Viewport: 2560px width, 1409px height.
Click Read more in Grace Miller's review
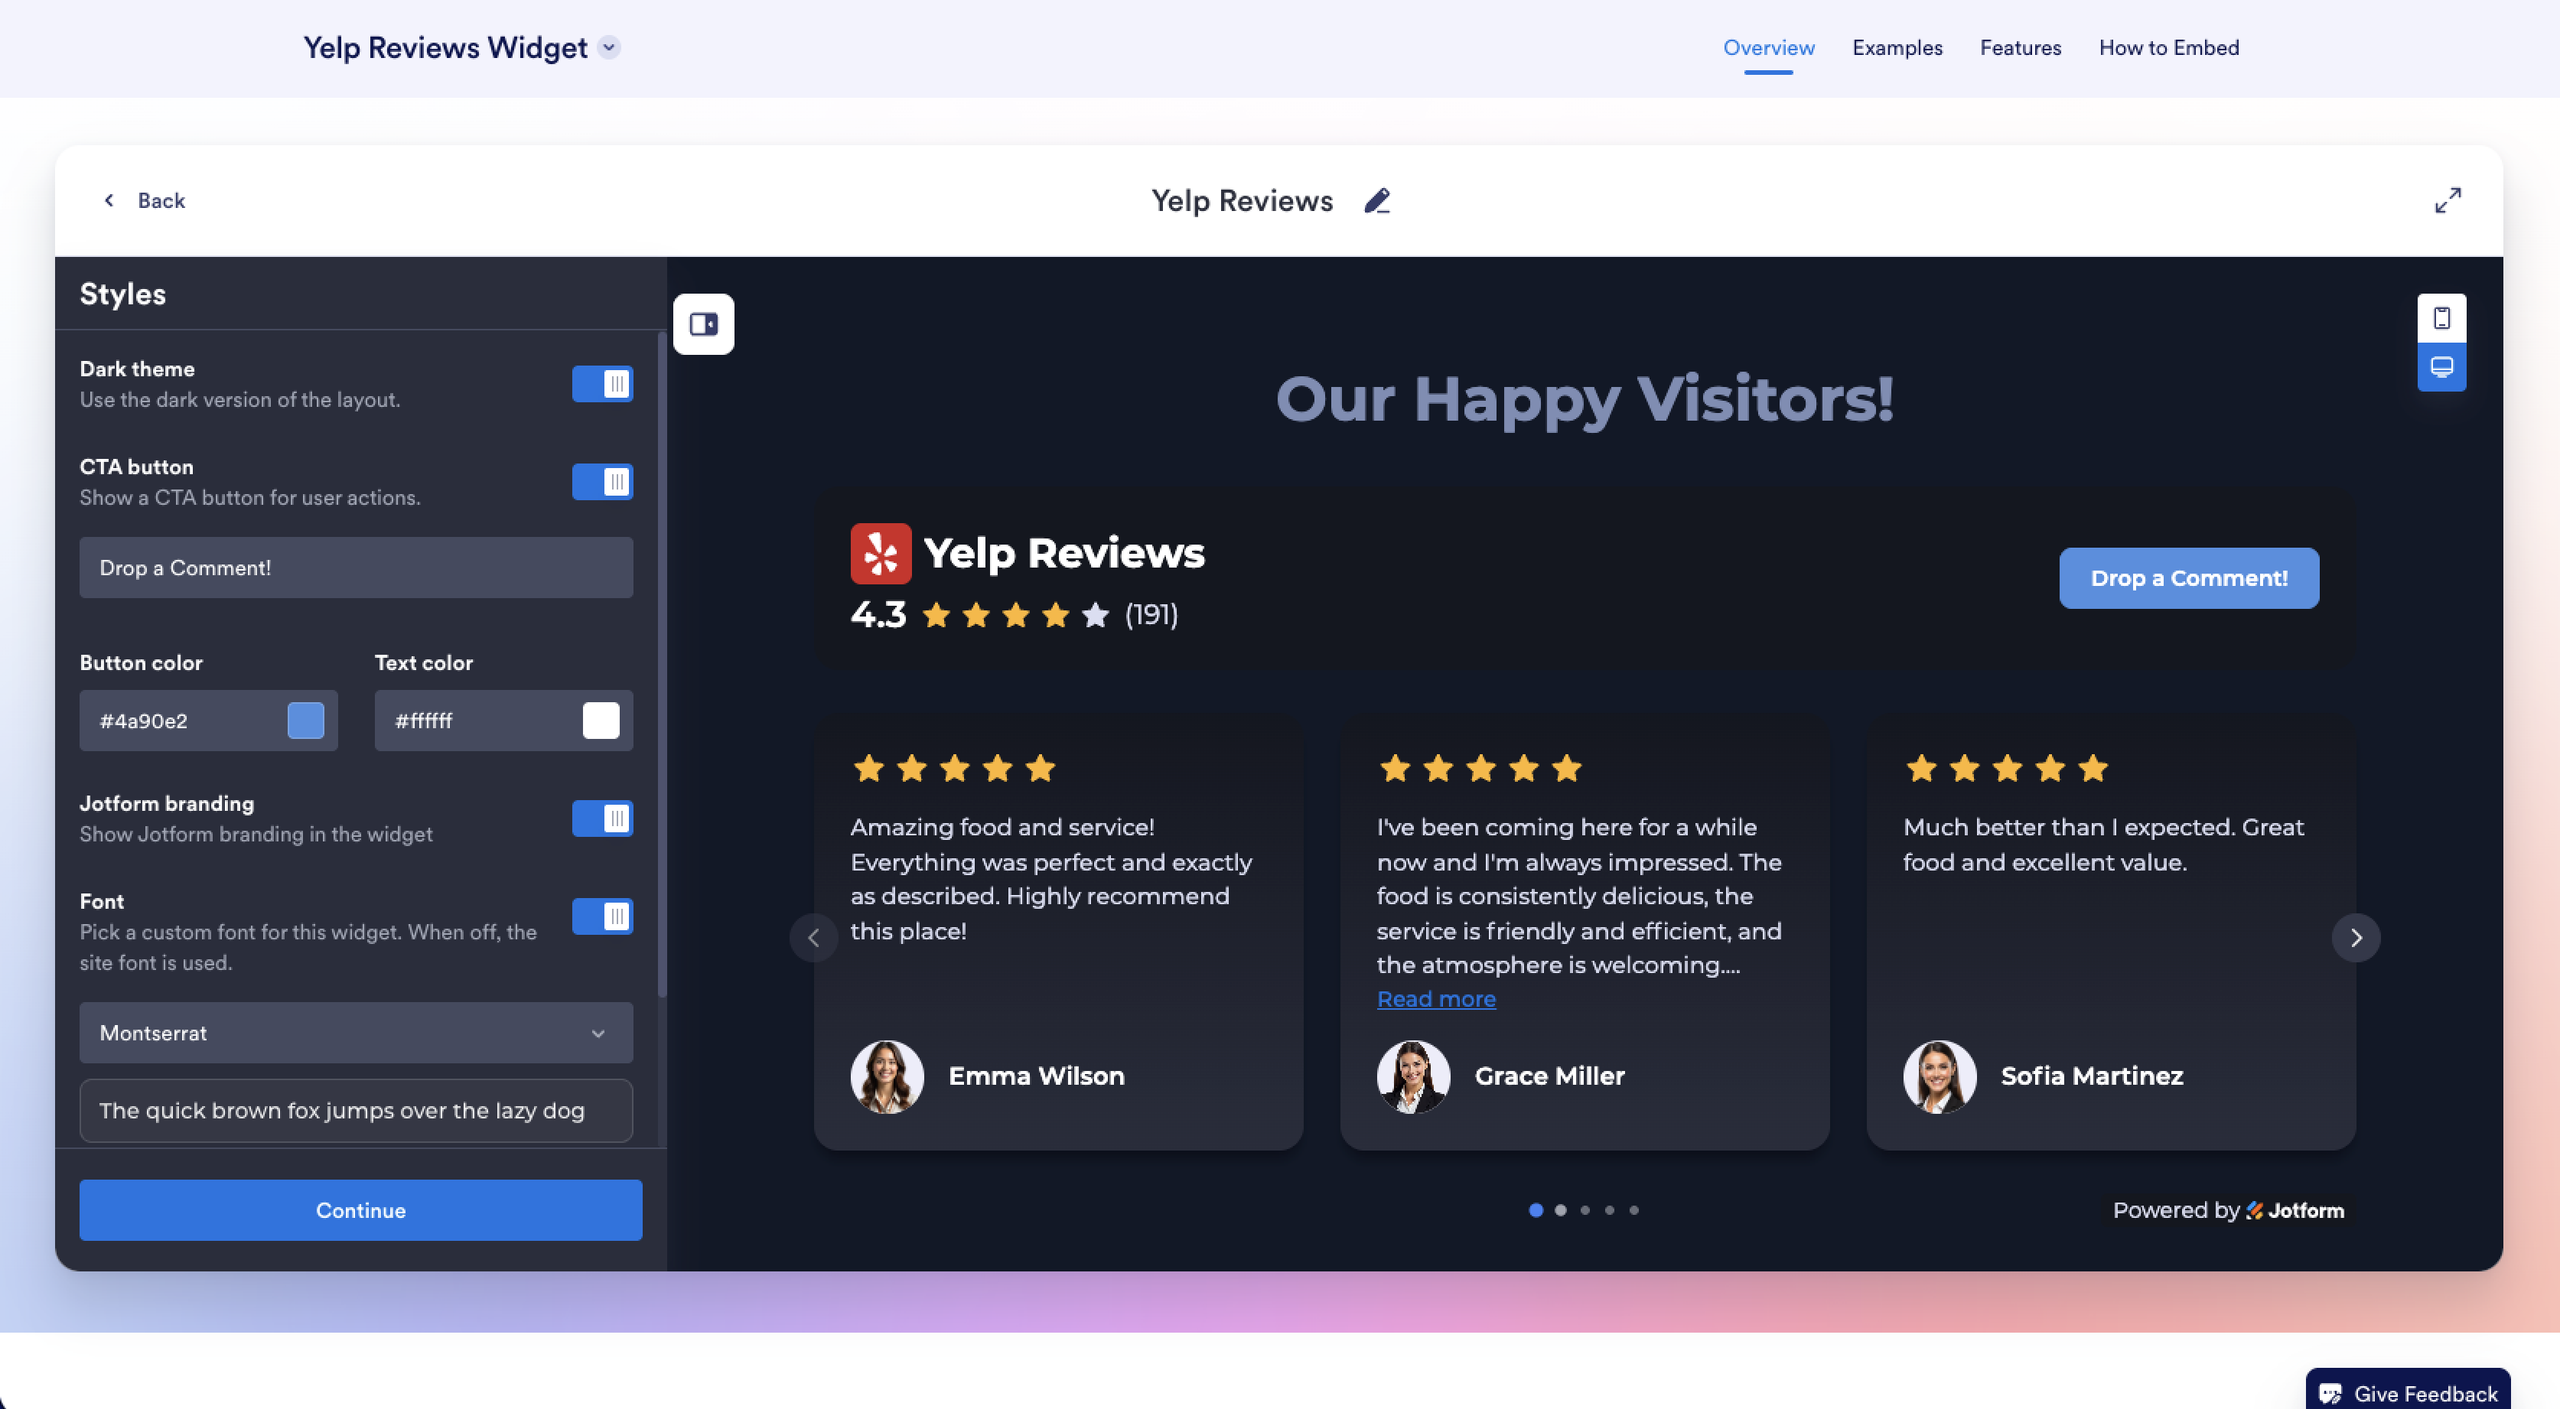[x=1436, y=999]
